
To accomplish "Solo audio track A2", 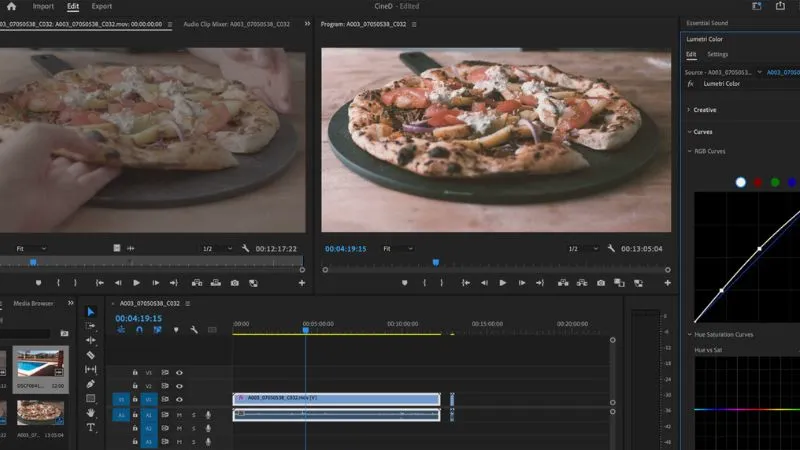I will [194, 429].
